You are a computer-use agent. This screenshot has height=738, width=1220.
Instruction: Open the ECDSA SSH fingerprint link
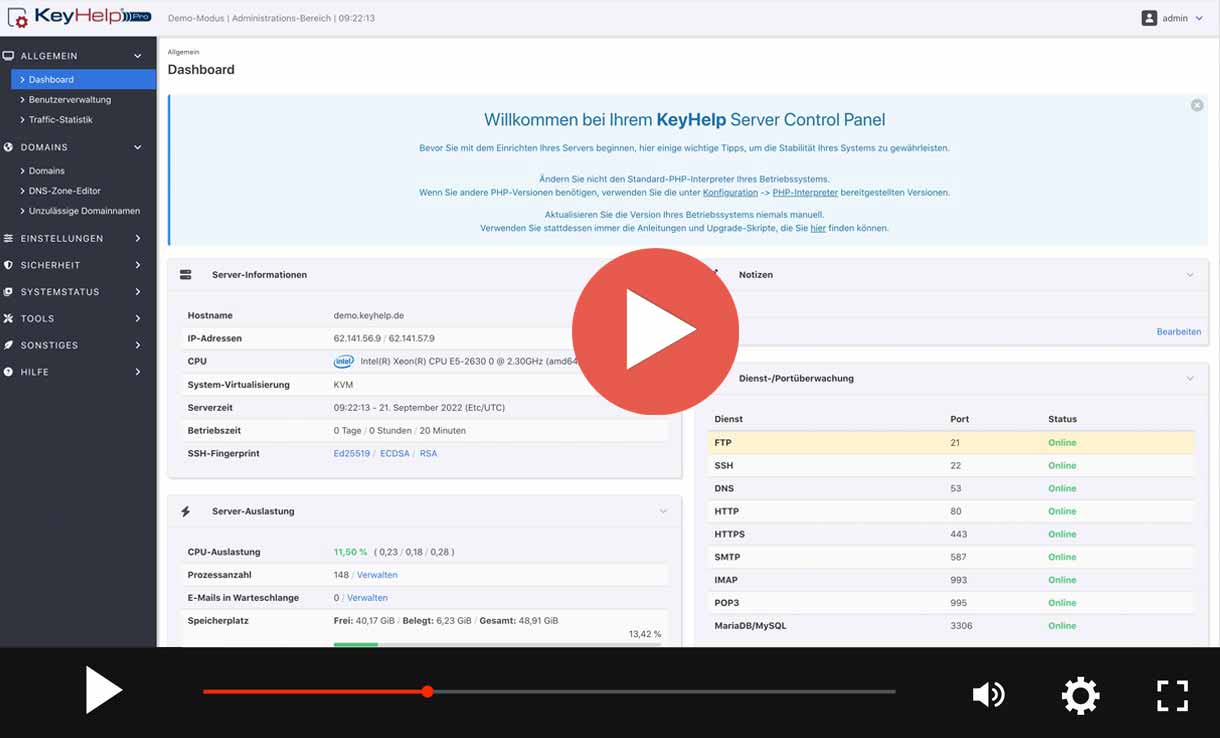[395, 454]
